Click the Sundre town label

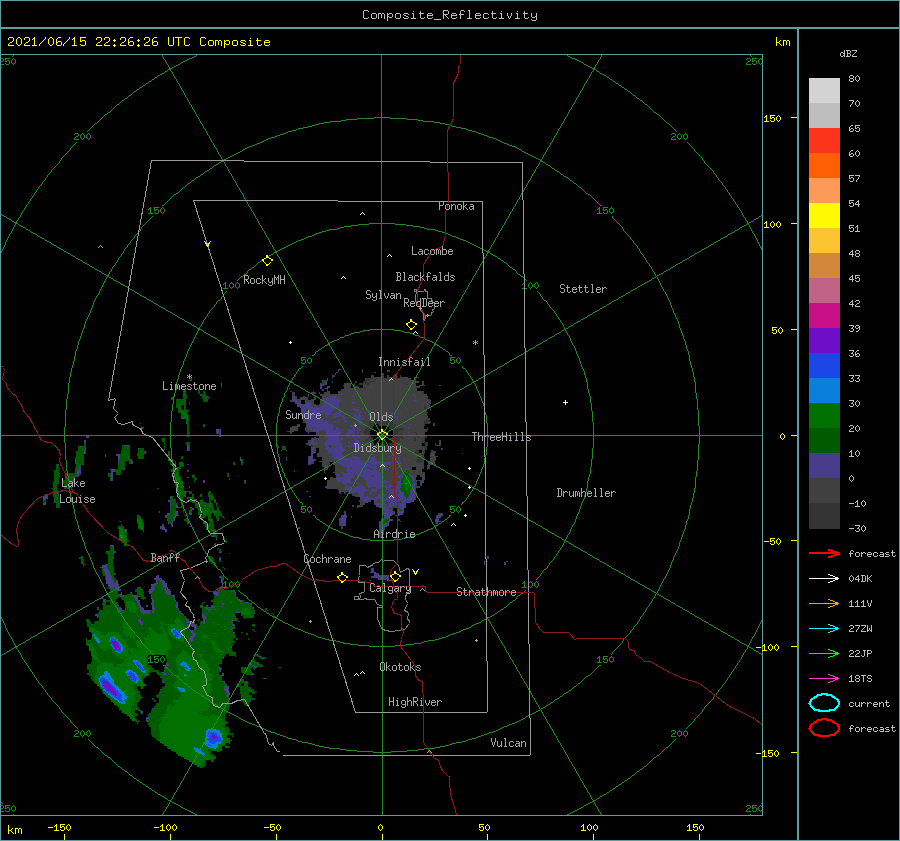[303, 414]
